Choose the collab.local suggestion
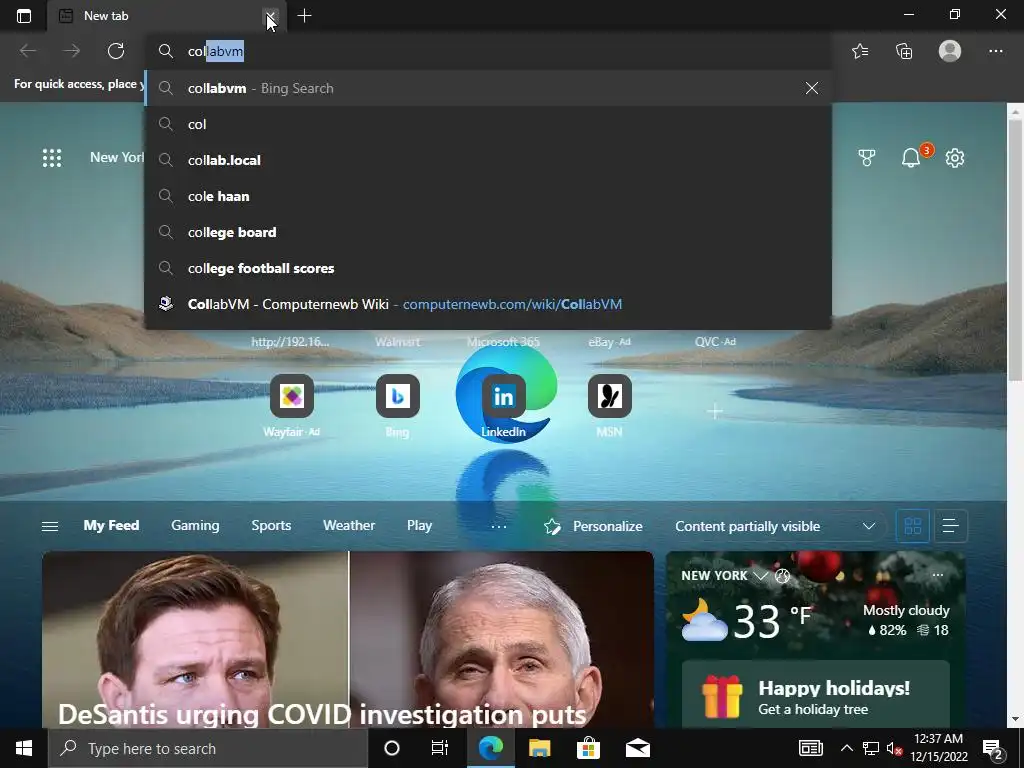 pos(488,160)
